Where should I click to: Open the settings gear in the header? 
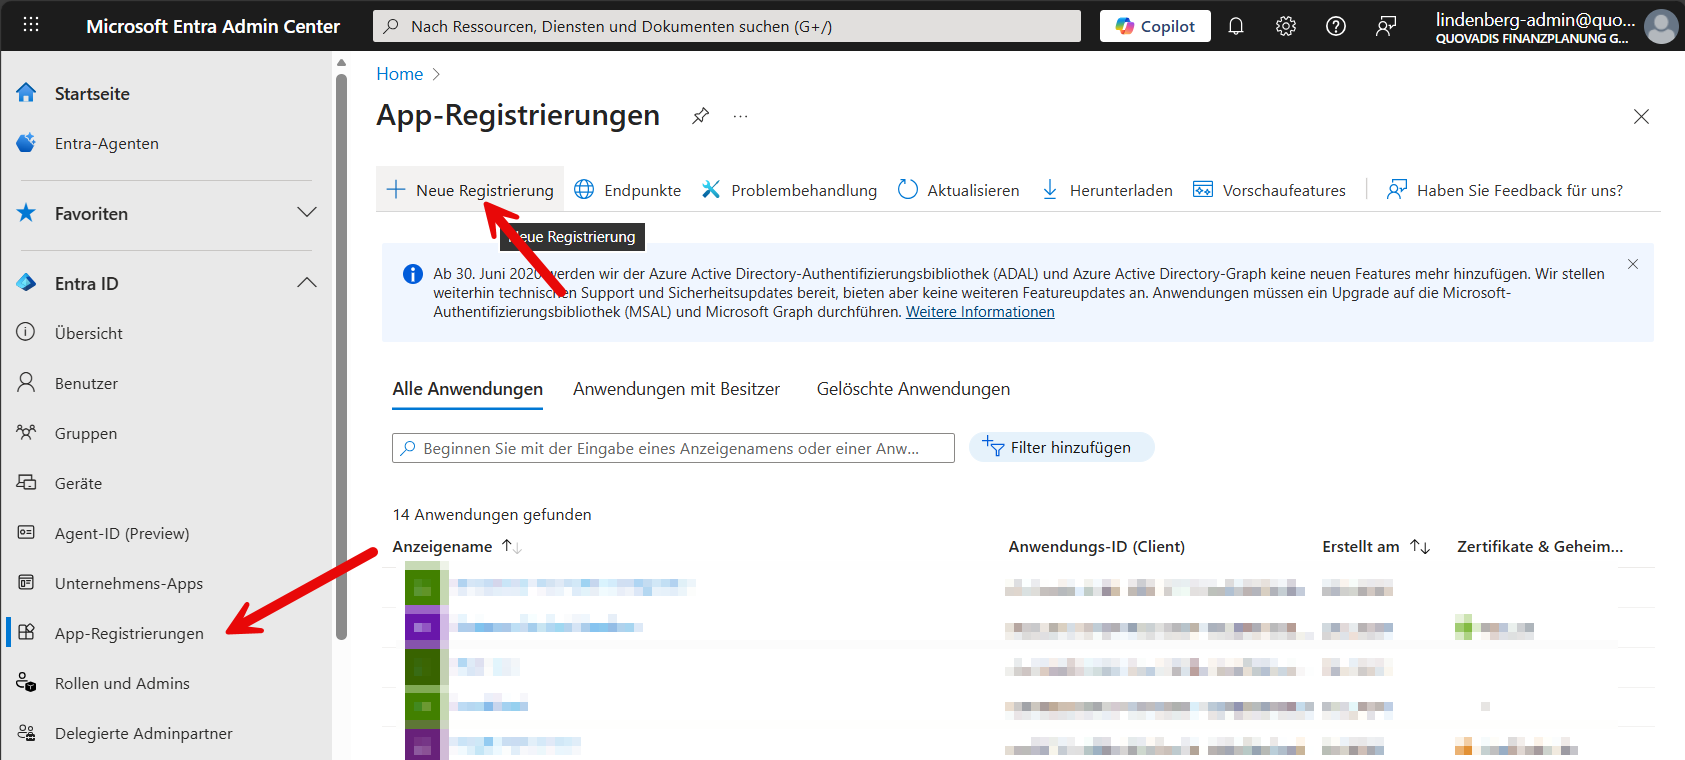tap(1286, 26)
